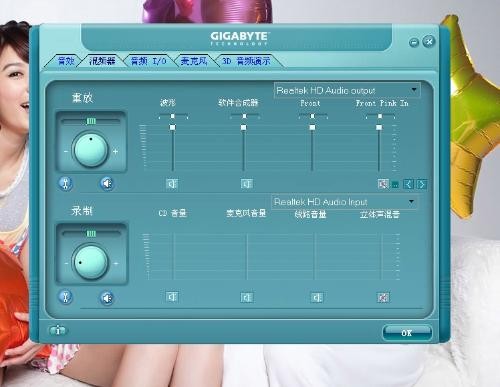Click the small ellipsis button beside arrows
The image size is (500, 387).
coord(395,184)
